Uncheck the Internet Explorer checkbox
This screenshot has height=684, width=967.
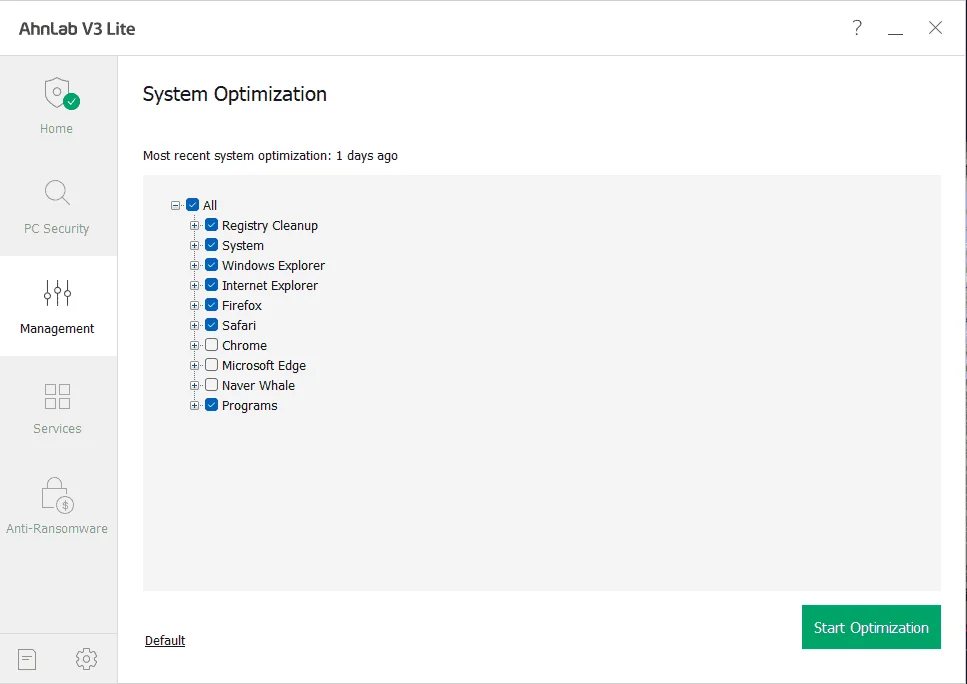click(x=212, y=285)
